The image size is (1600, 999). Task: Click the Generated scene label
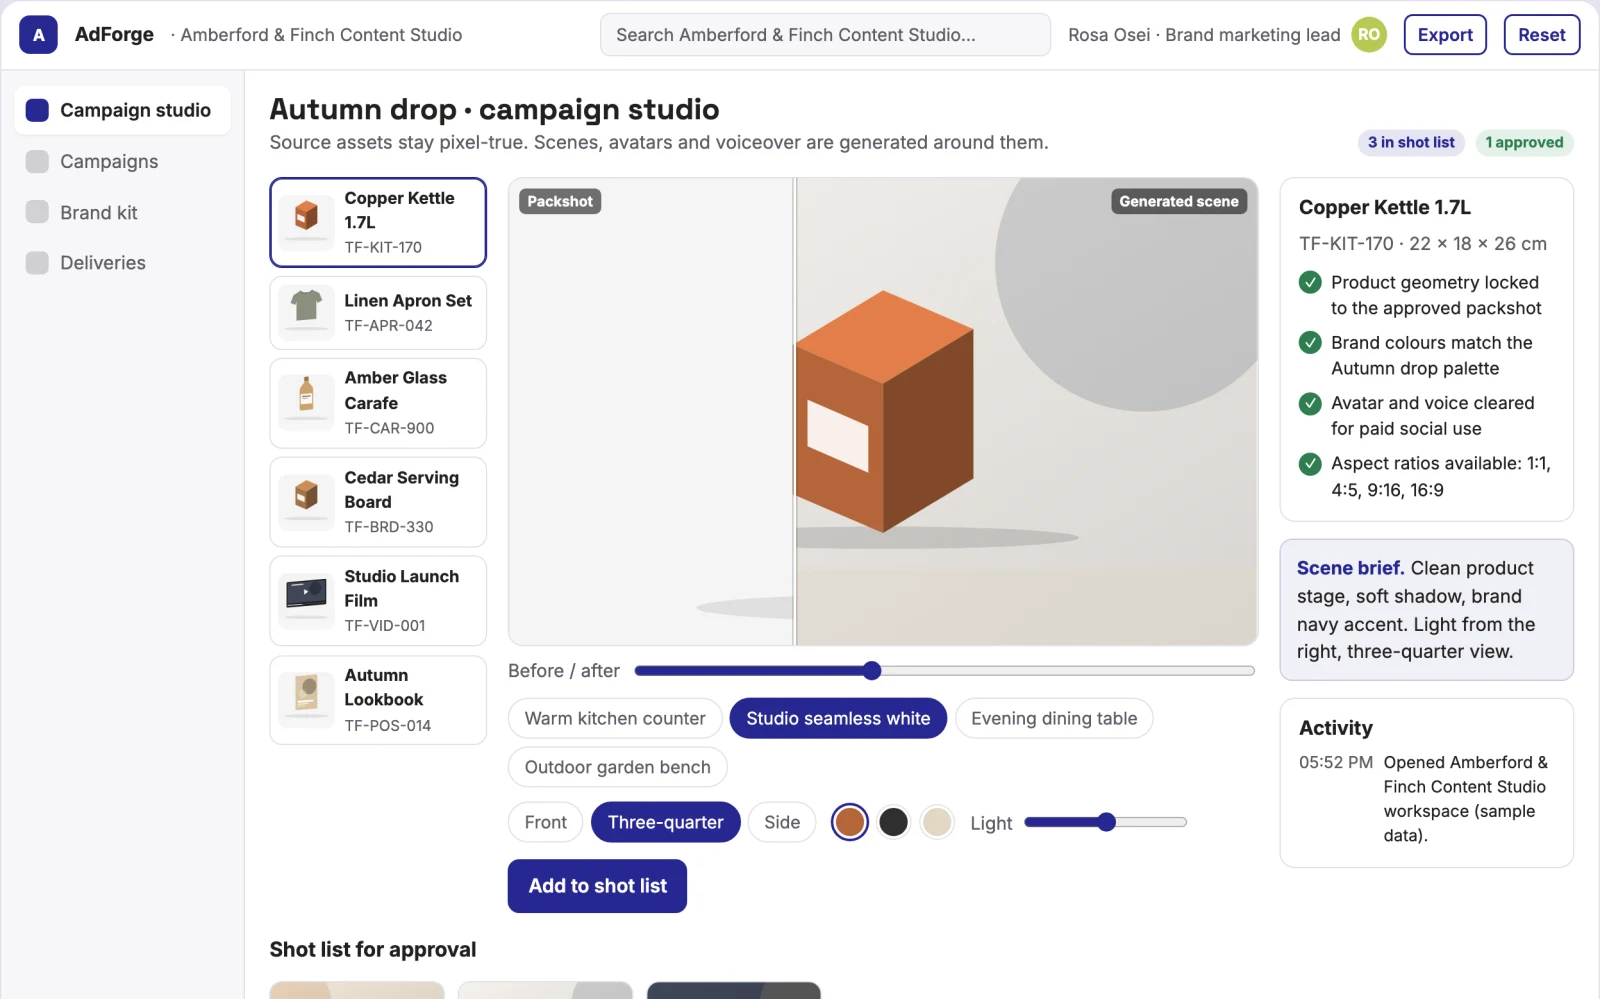[1179, 201]
